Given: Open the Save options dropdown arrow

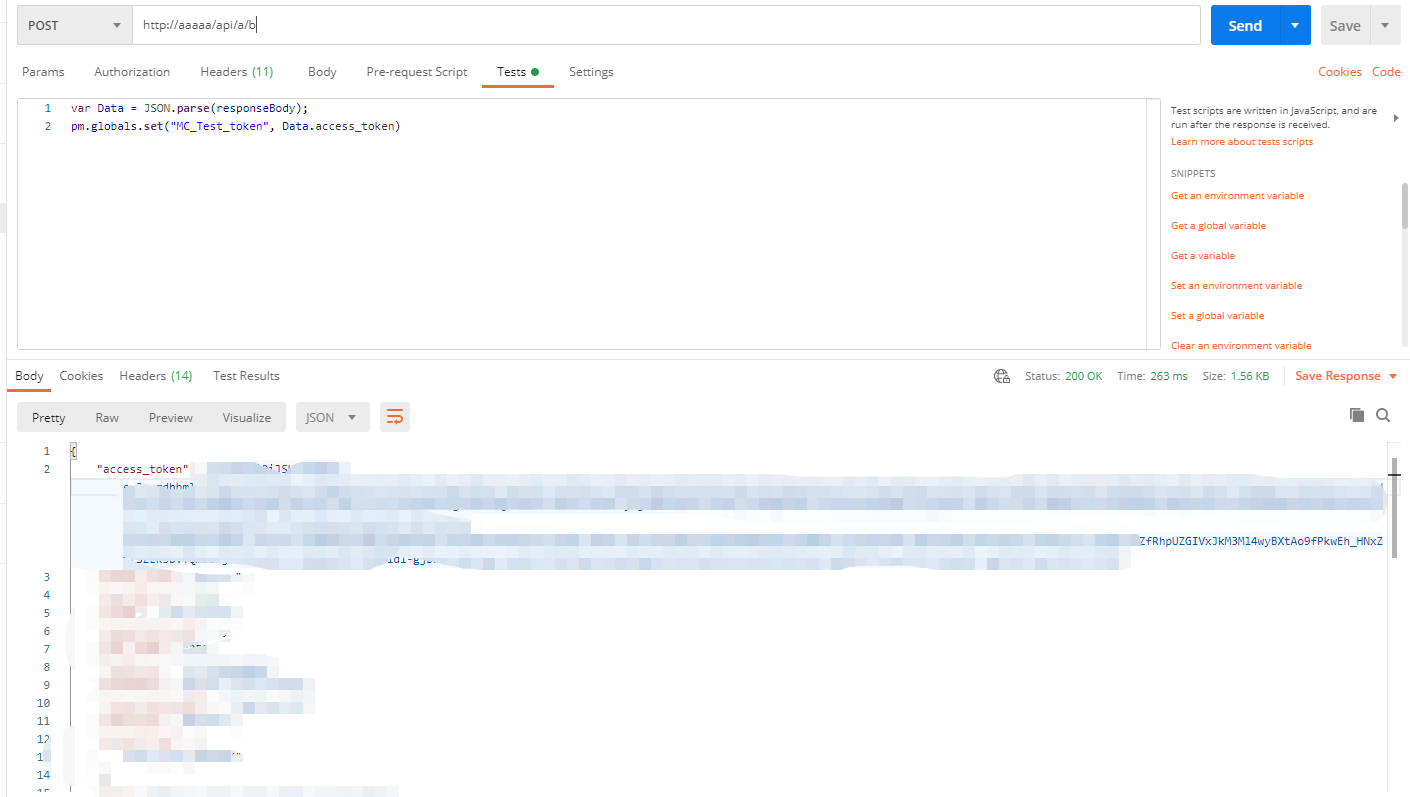Looking at the screenshot, I should click(1385, 25).
